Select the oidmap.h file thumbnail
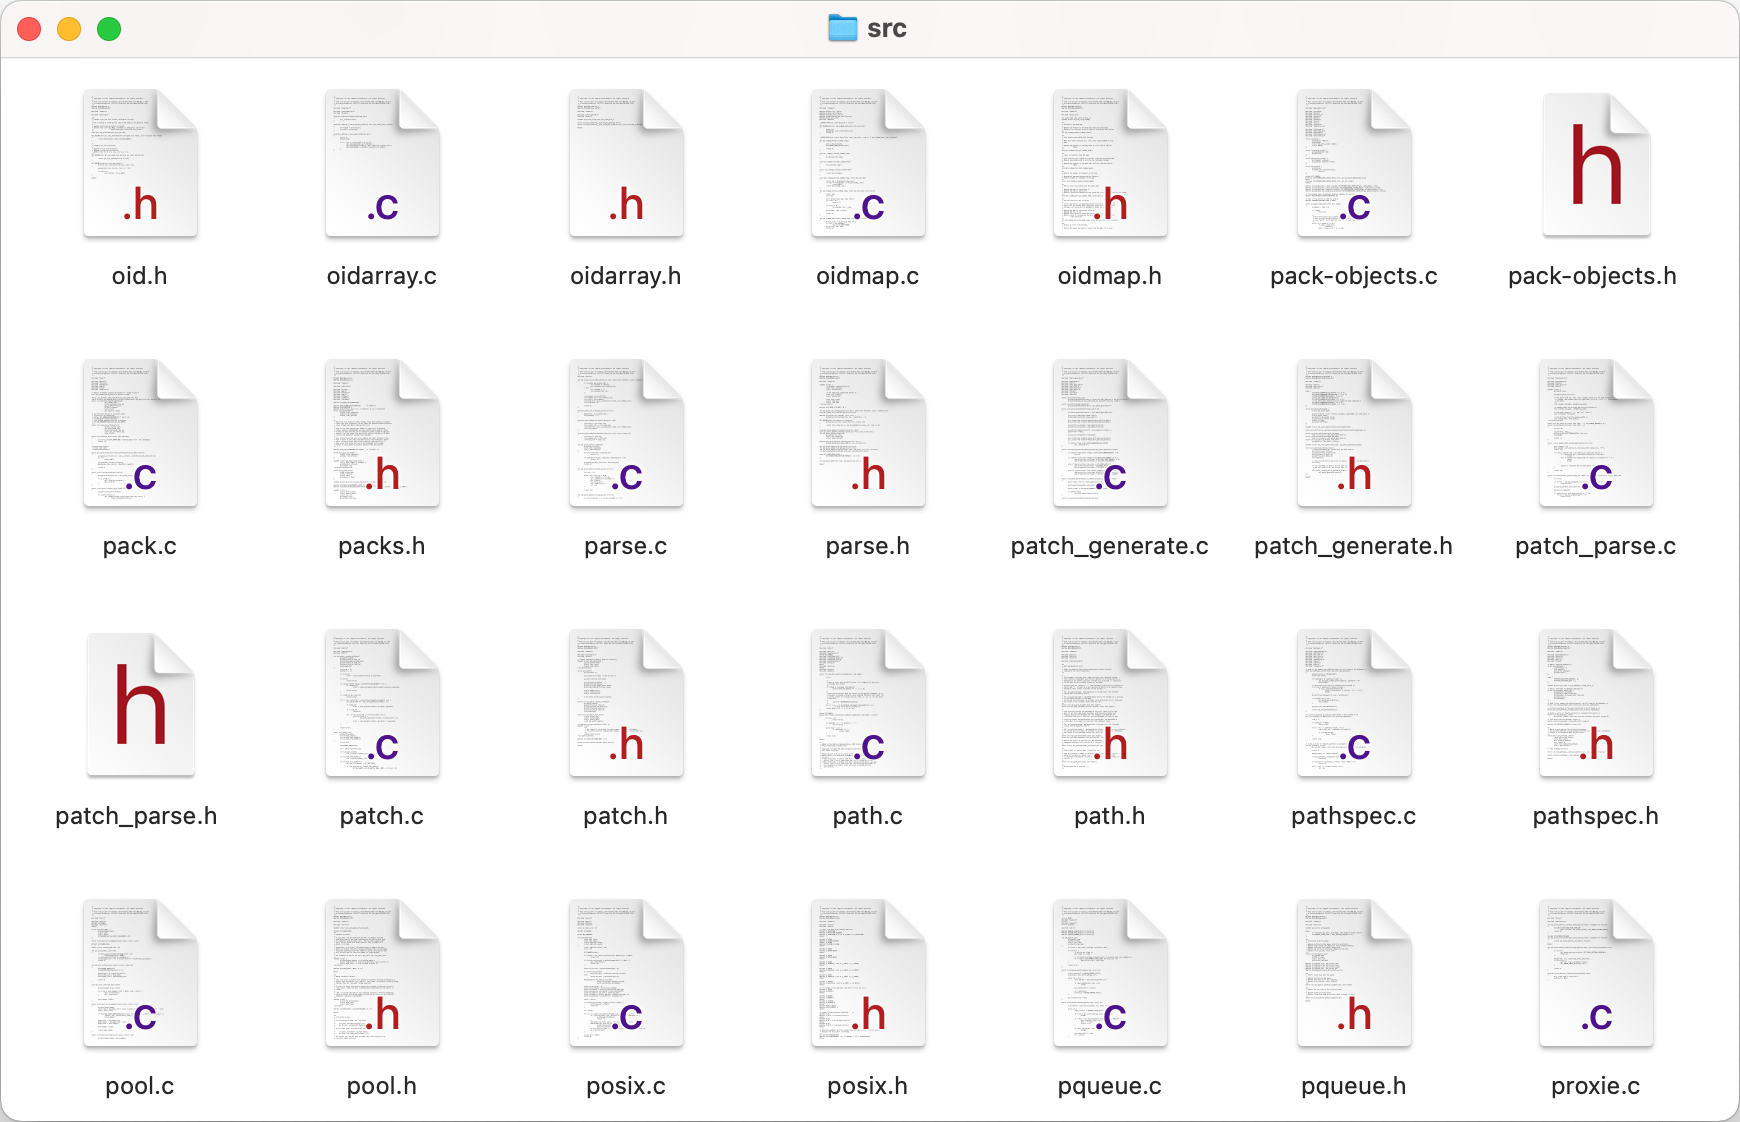The height and width of the screenshot is (1122, 1740). tap(1110, 164)
